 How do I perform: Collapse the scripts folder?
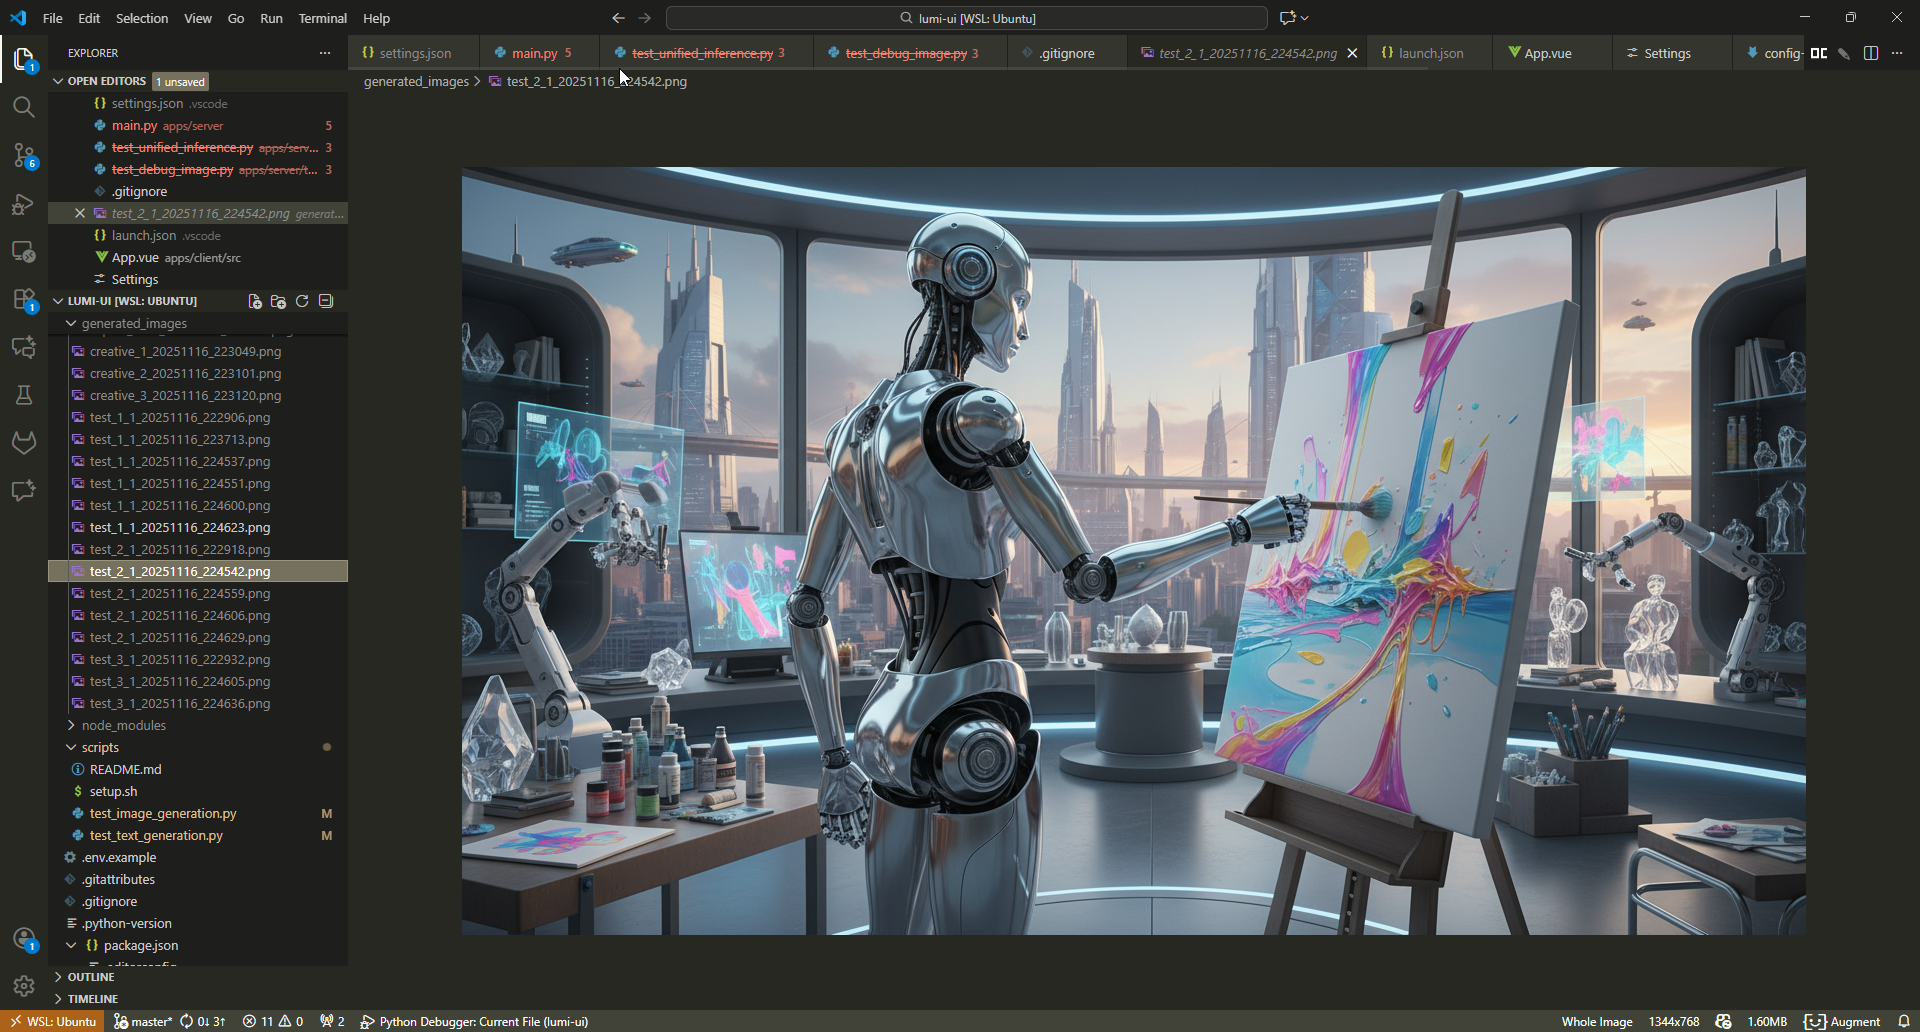click(x=71, y=747)
